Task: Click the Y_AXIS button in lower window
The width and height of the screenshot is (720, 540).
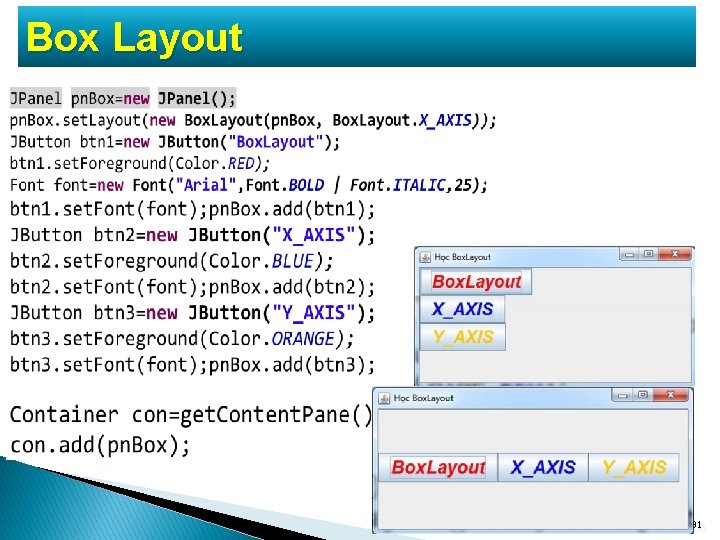Action: tap(634, 467)
